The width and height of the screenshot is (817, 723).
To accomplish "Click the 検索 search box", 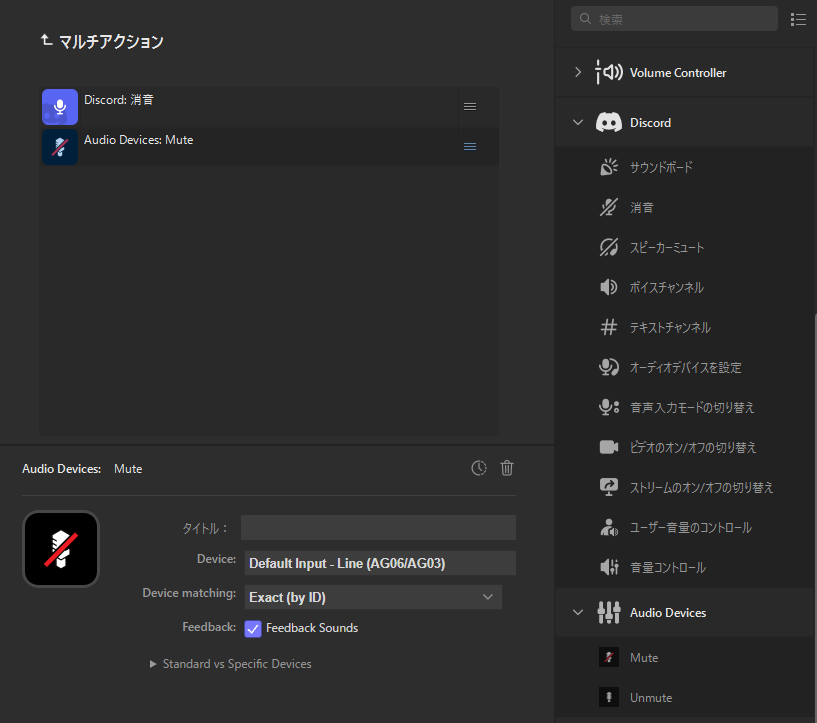I will [675, 19].
